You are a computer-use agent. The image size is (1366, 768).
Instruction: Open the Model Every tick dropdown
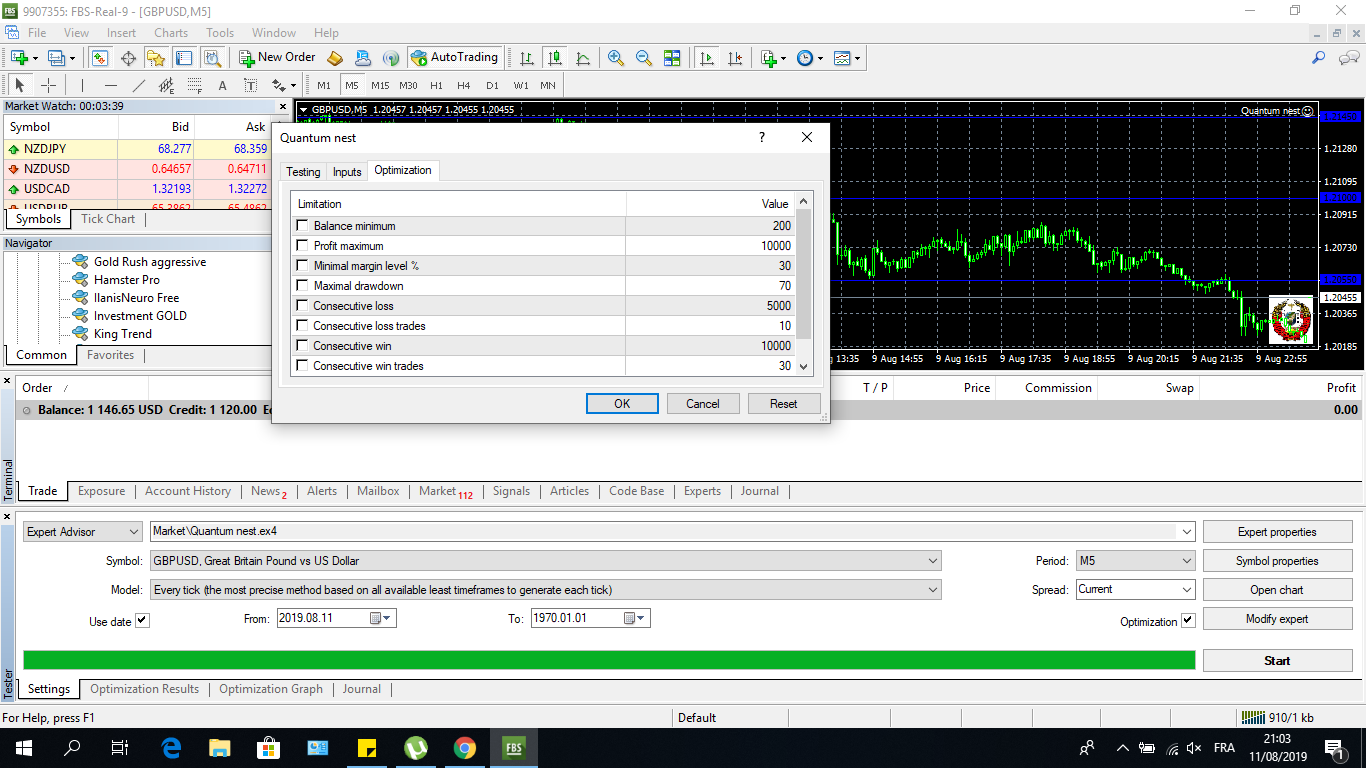point(933,590)
